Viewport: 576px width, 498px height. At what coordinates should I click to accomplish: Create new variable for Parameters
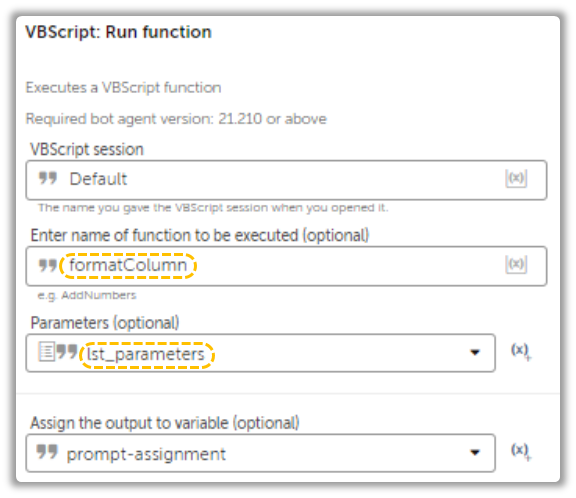(521, 351)
